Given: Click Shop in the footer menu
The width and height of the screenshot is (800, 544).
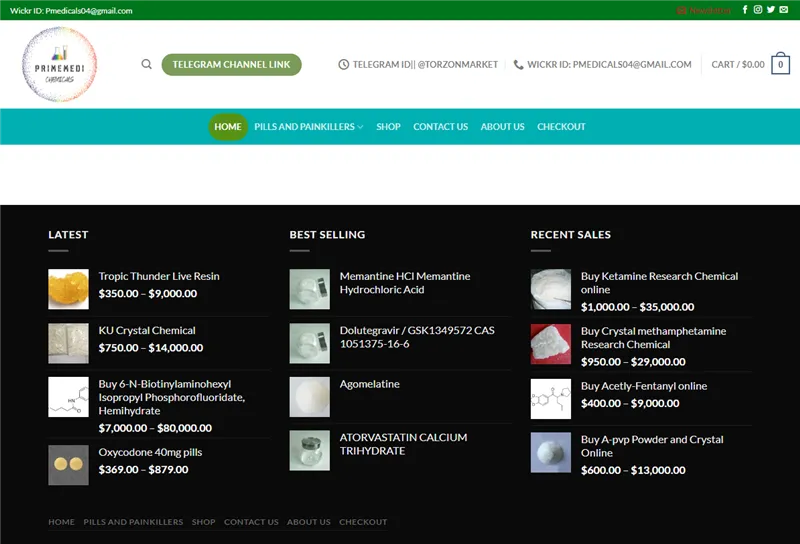Looking at the screenshot, I should (x=203, y=522).
